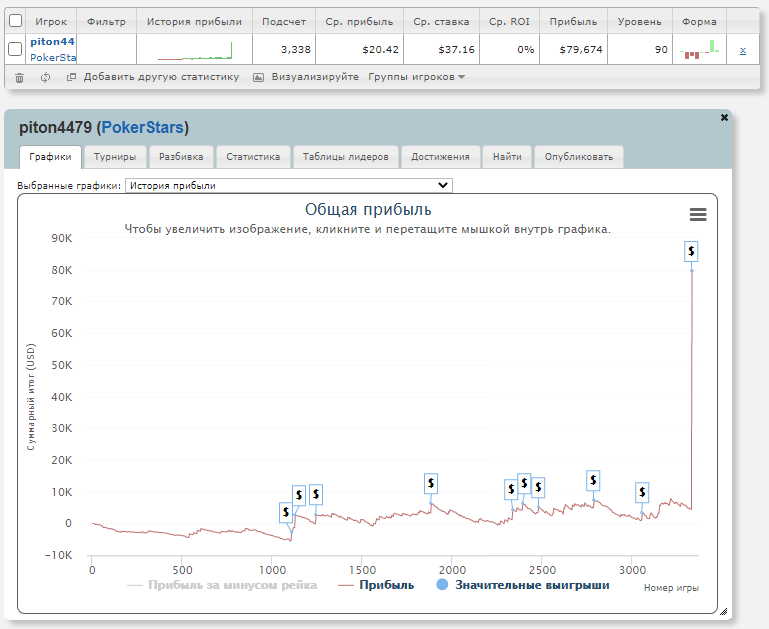The image size is (769, 629).
Task: Expand the Группы игроков dropdown
Action: tap(416, 77)
